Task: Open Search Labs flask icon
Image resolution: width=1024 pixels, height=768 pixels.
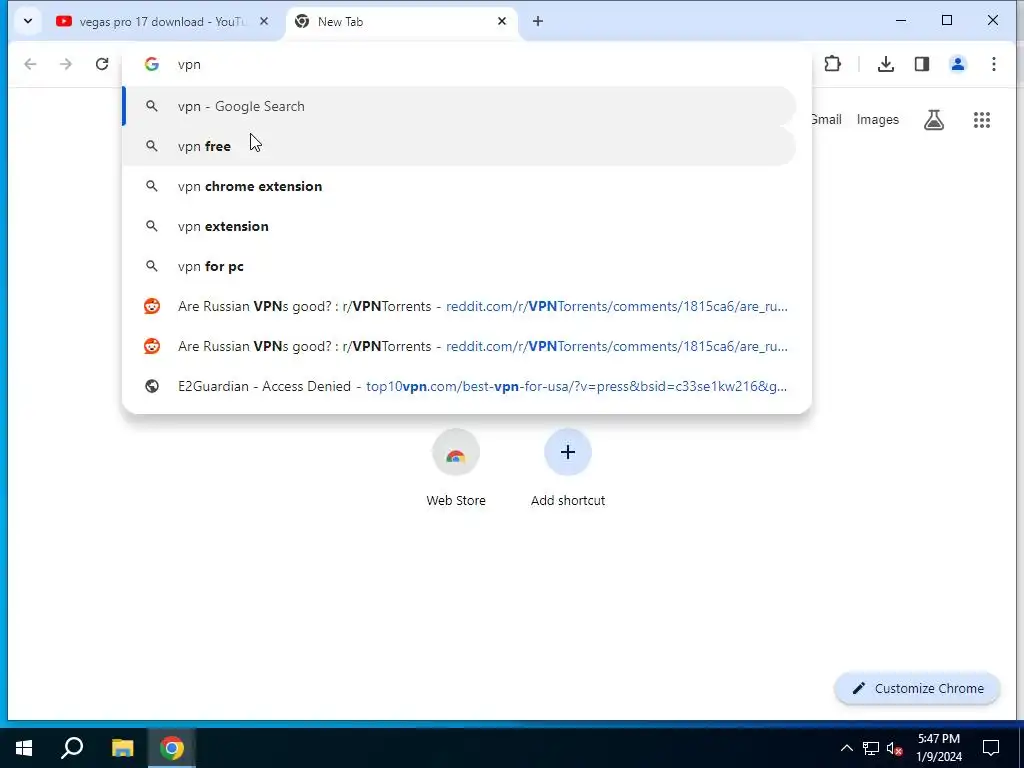Action: pyautogui.click(x=934, y=120)
